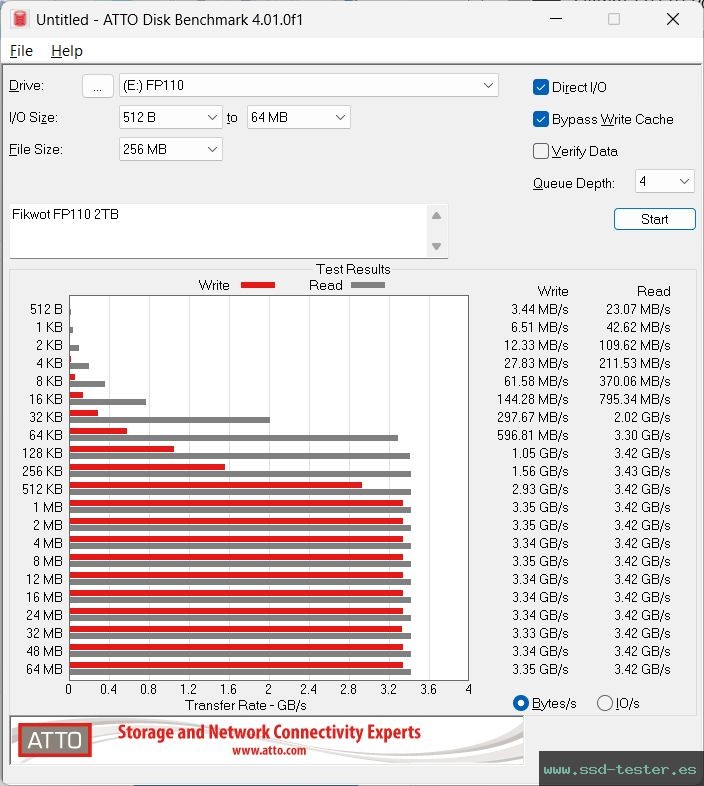Viewport: 704px width, 786px height.
Task: Toggle the Direct I/O checkbox
Action: 541,87
